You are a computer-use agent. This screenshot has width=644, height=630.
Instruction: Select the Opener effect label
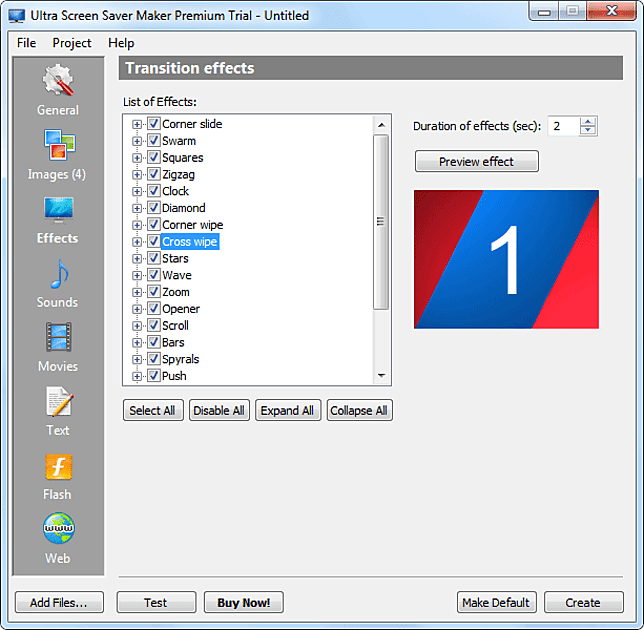(181, 309)
